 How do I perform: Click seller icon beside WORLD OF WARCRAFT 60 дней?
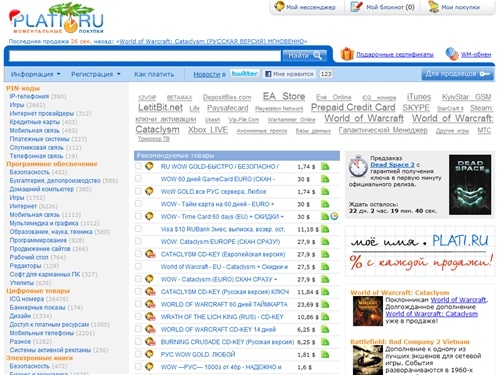[x=150, y=304]
